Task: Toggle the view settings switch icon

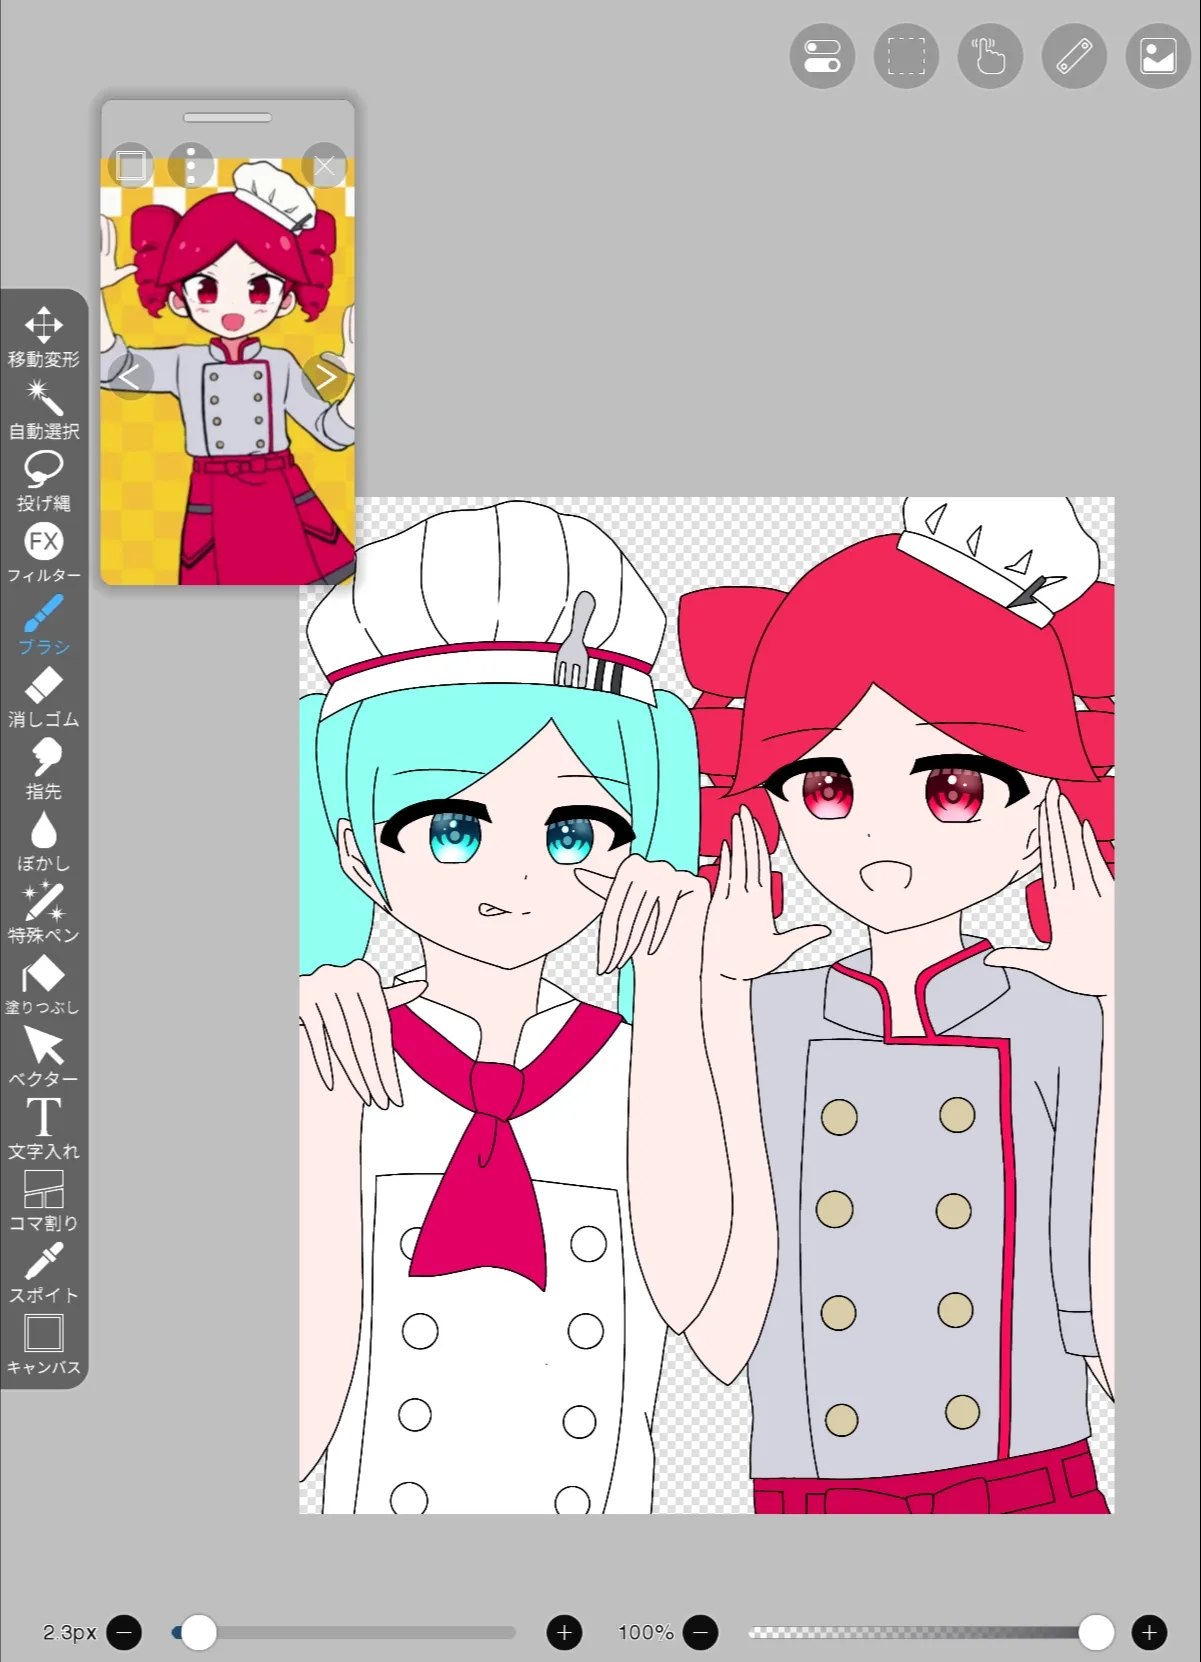Action: 822,56
